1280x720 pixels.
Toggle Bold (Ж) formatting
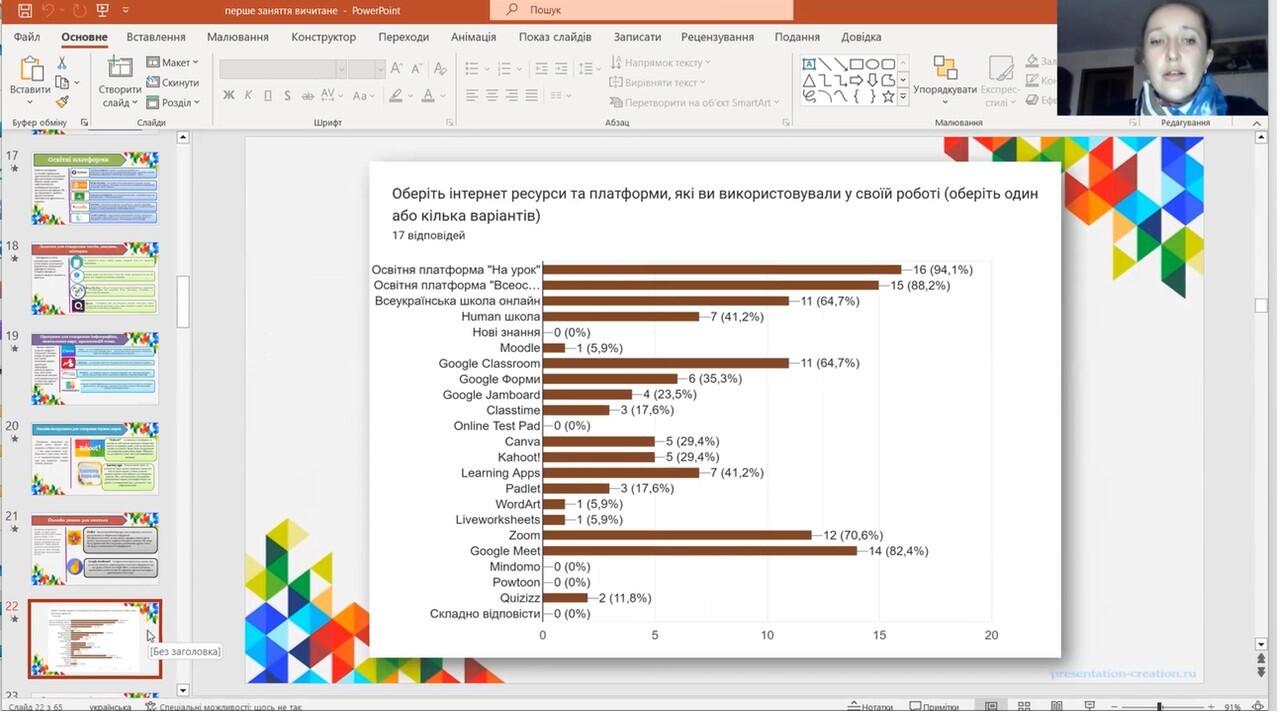click(x=229, y=96)
